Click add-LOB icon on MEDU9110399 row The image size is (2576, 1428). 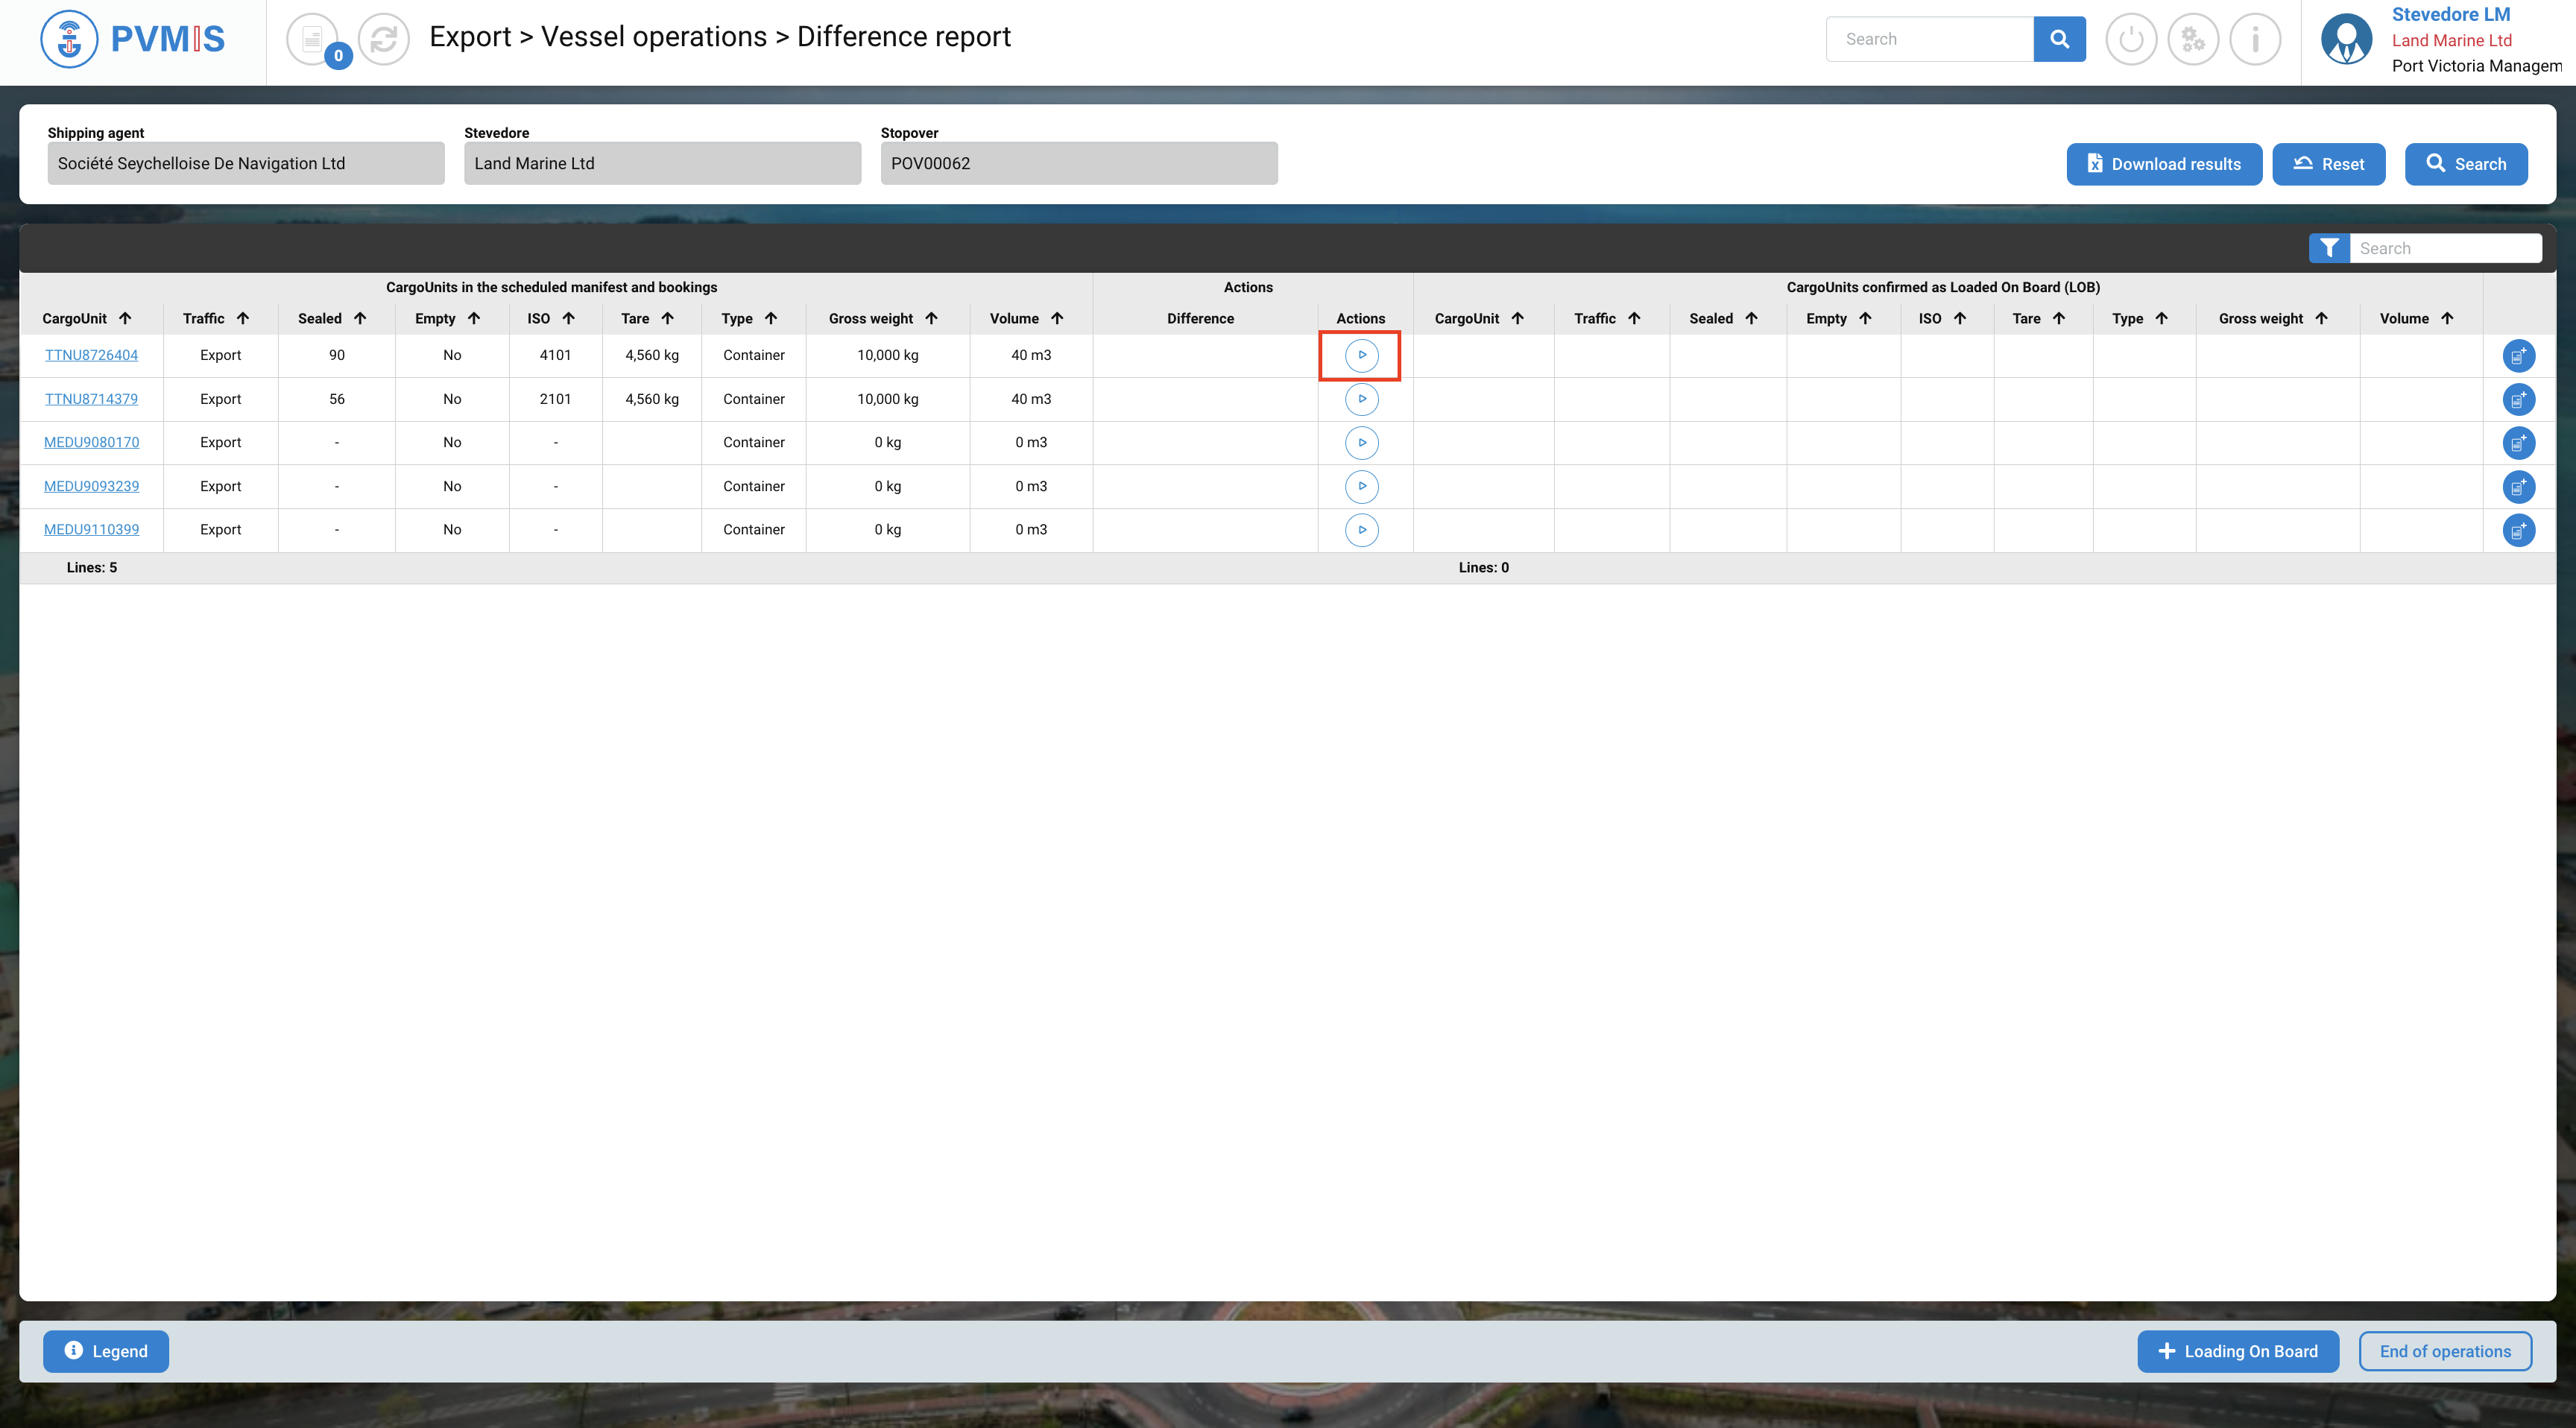point(2518,530)
